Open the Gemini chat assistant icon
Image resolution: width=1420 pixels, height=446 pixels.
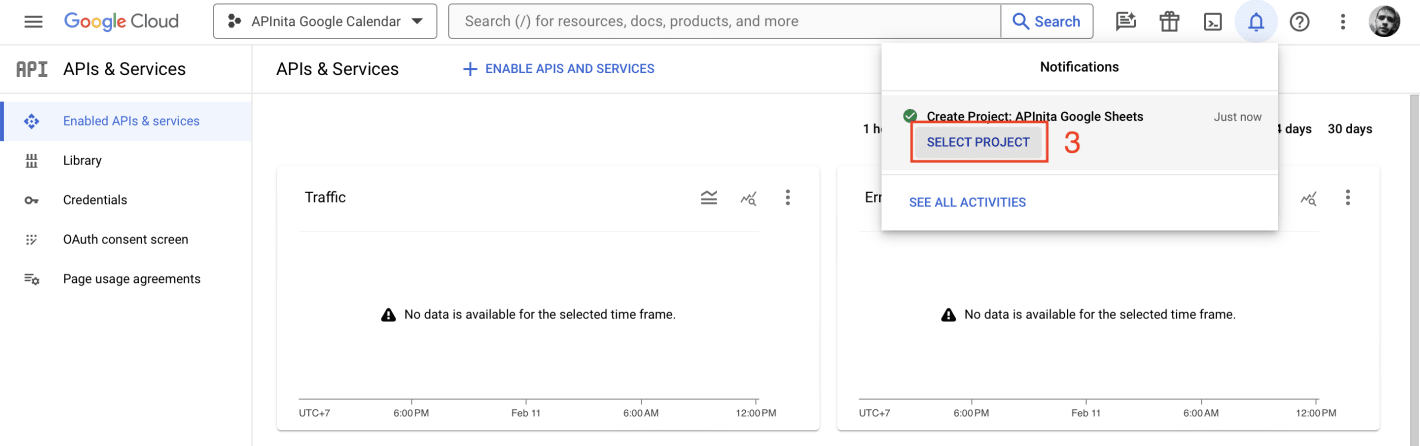point(1126,21)
